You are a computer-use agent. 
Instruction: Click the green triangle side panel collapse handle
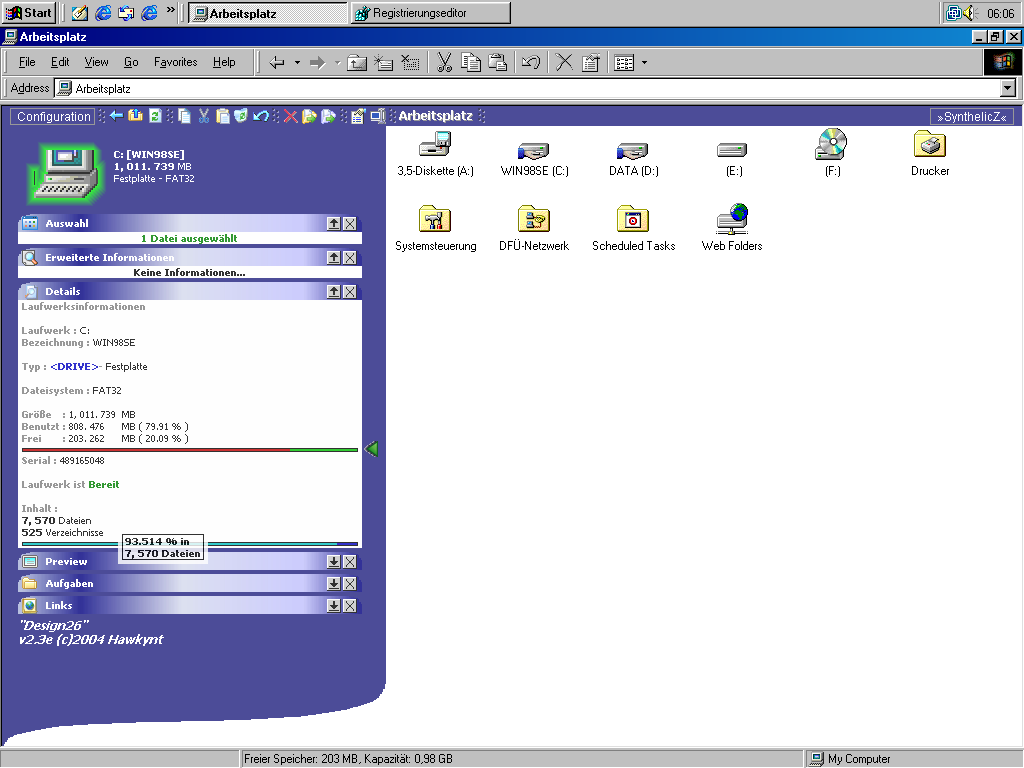point(372,449)
